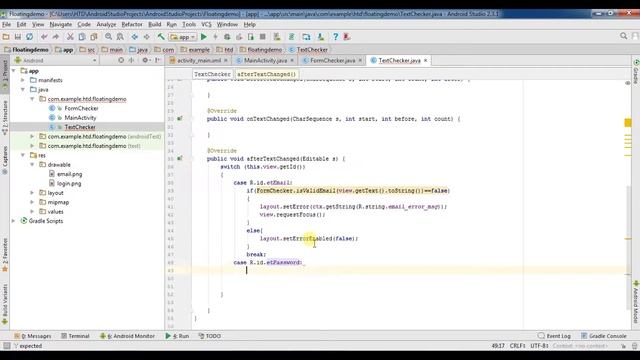Click the Redo arrow icon

(56, 37)
